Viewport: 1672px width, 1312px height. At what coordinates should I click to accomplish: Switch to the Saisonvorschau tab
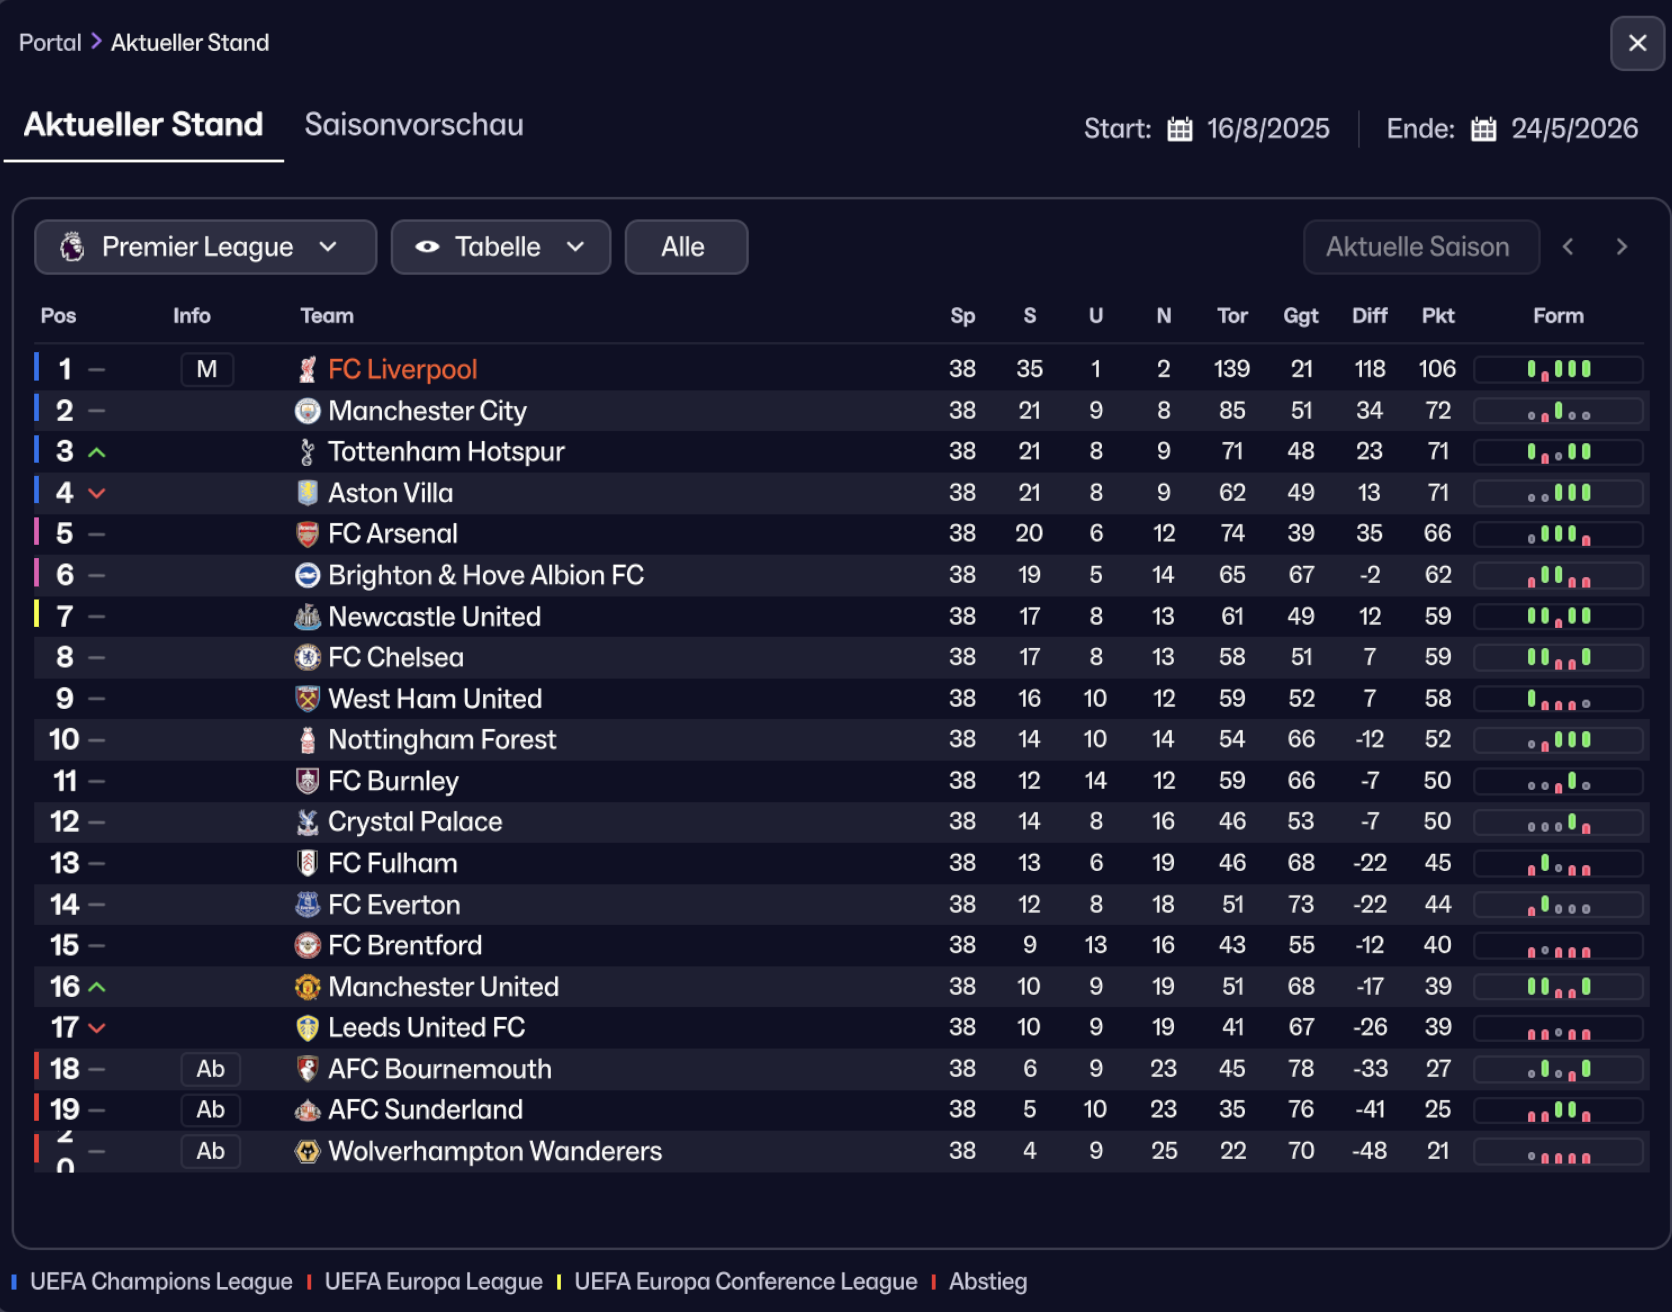pos(414,125)
